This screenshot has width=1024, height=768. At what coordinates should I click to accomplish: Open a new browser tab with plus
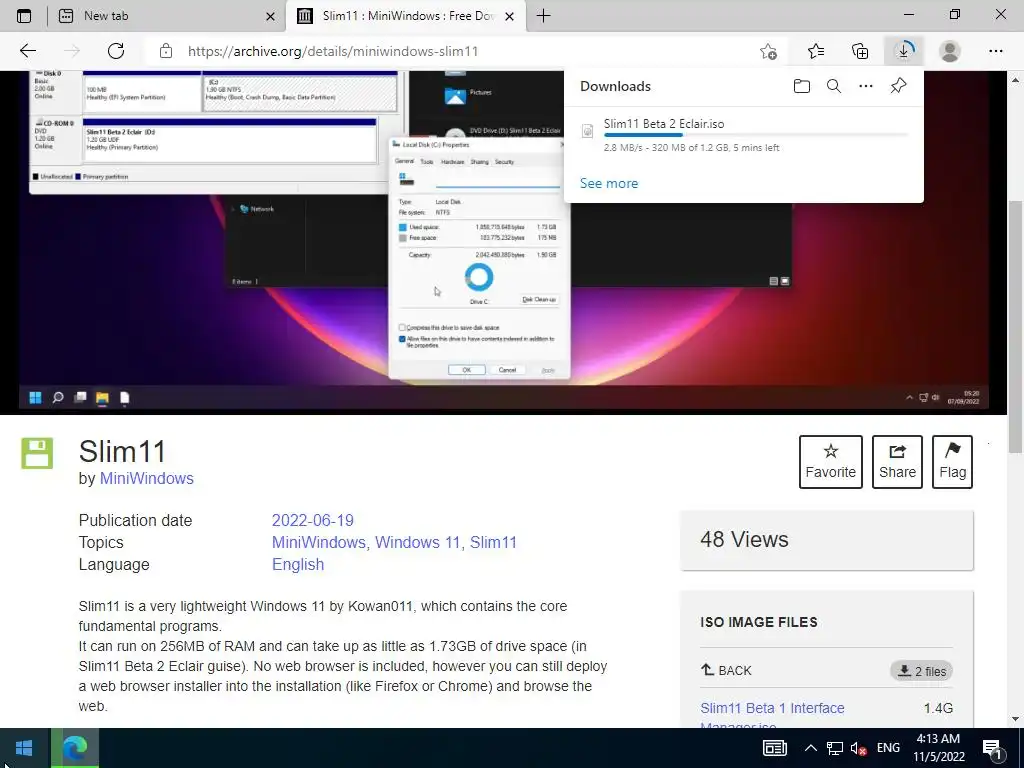click(x=543, y=16)
